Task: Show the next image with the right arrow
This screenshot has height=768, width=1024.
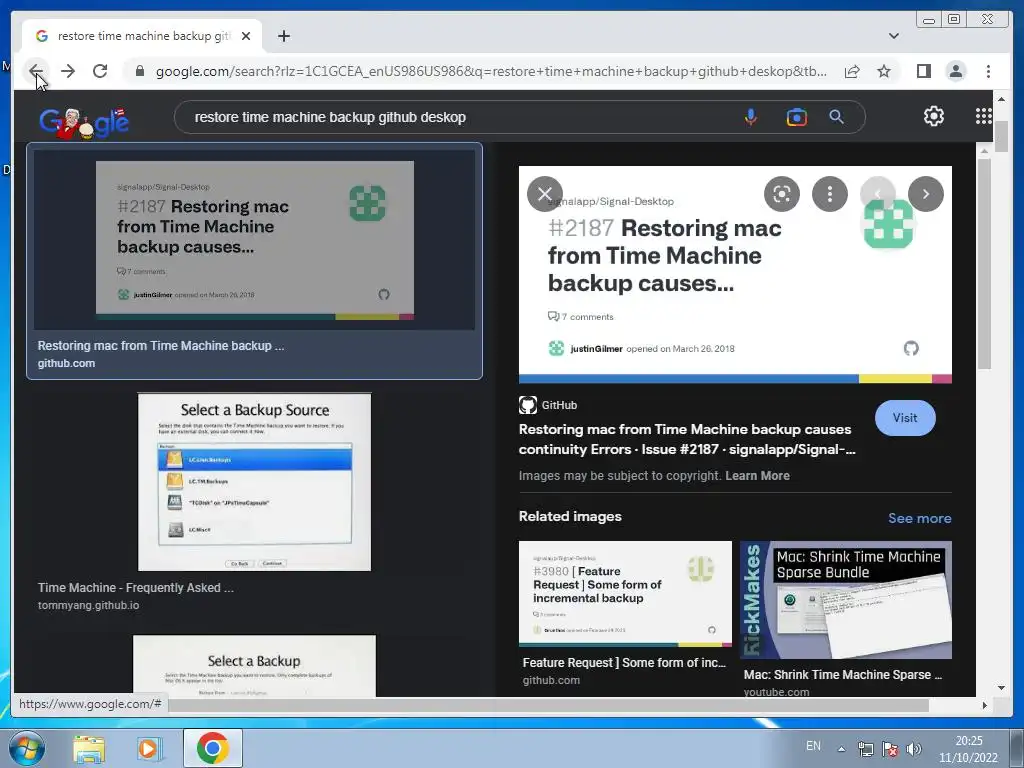Action: [x=925, y=194]
